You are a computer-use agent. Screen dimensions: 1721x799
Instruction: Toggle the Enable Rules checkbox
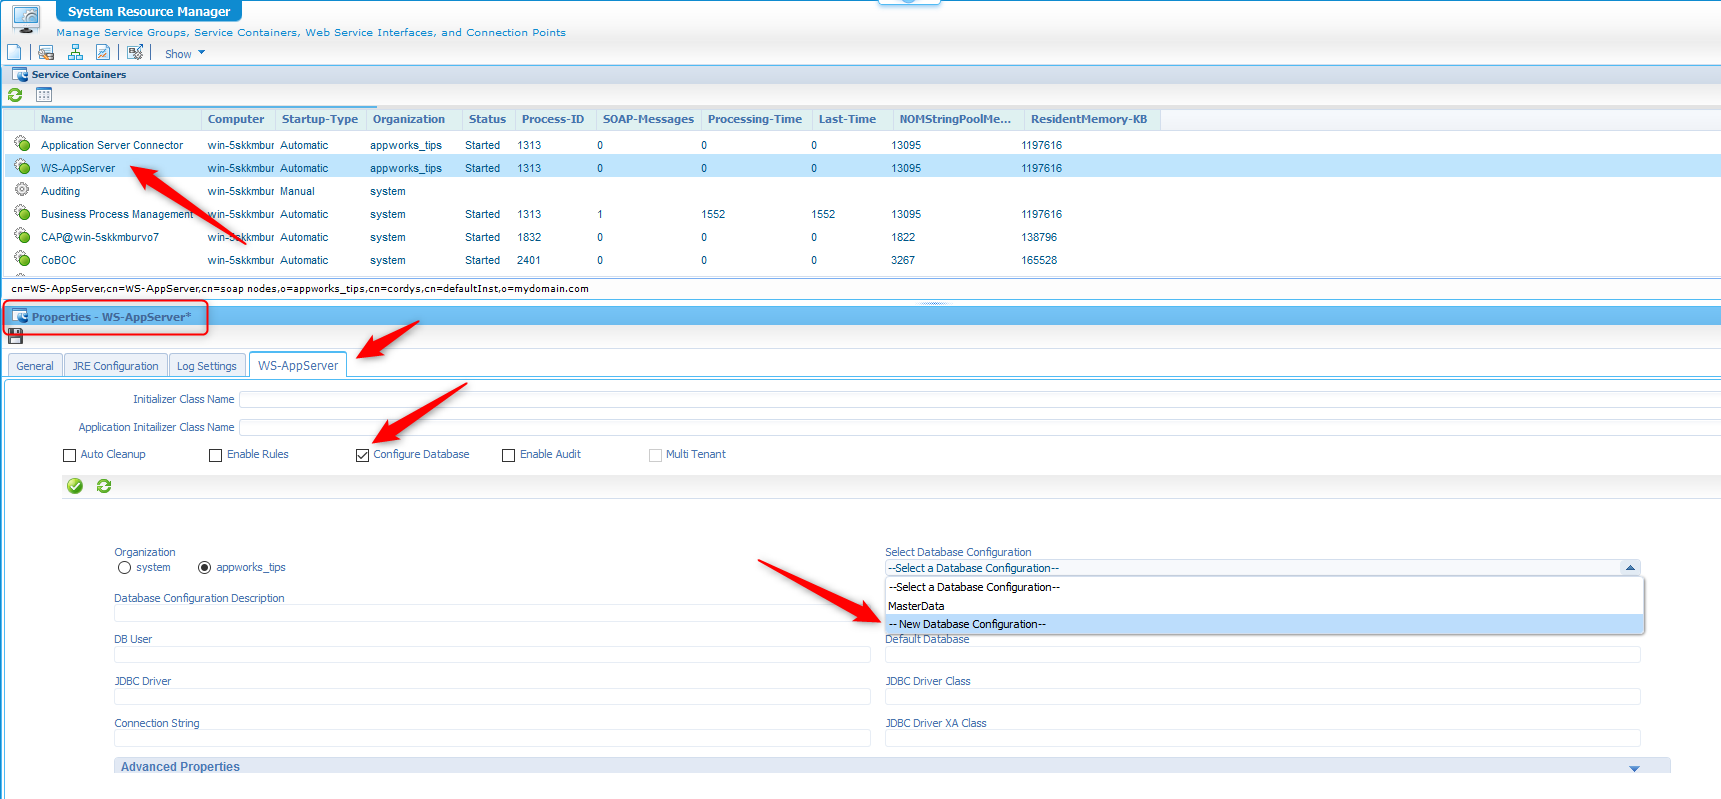point(215,455)
